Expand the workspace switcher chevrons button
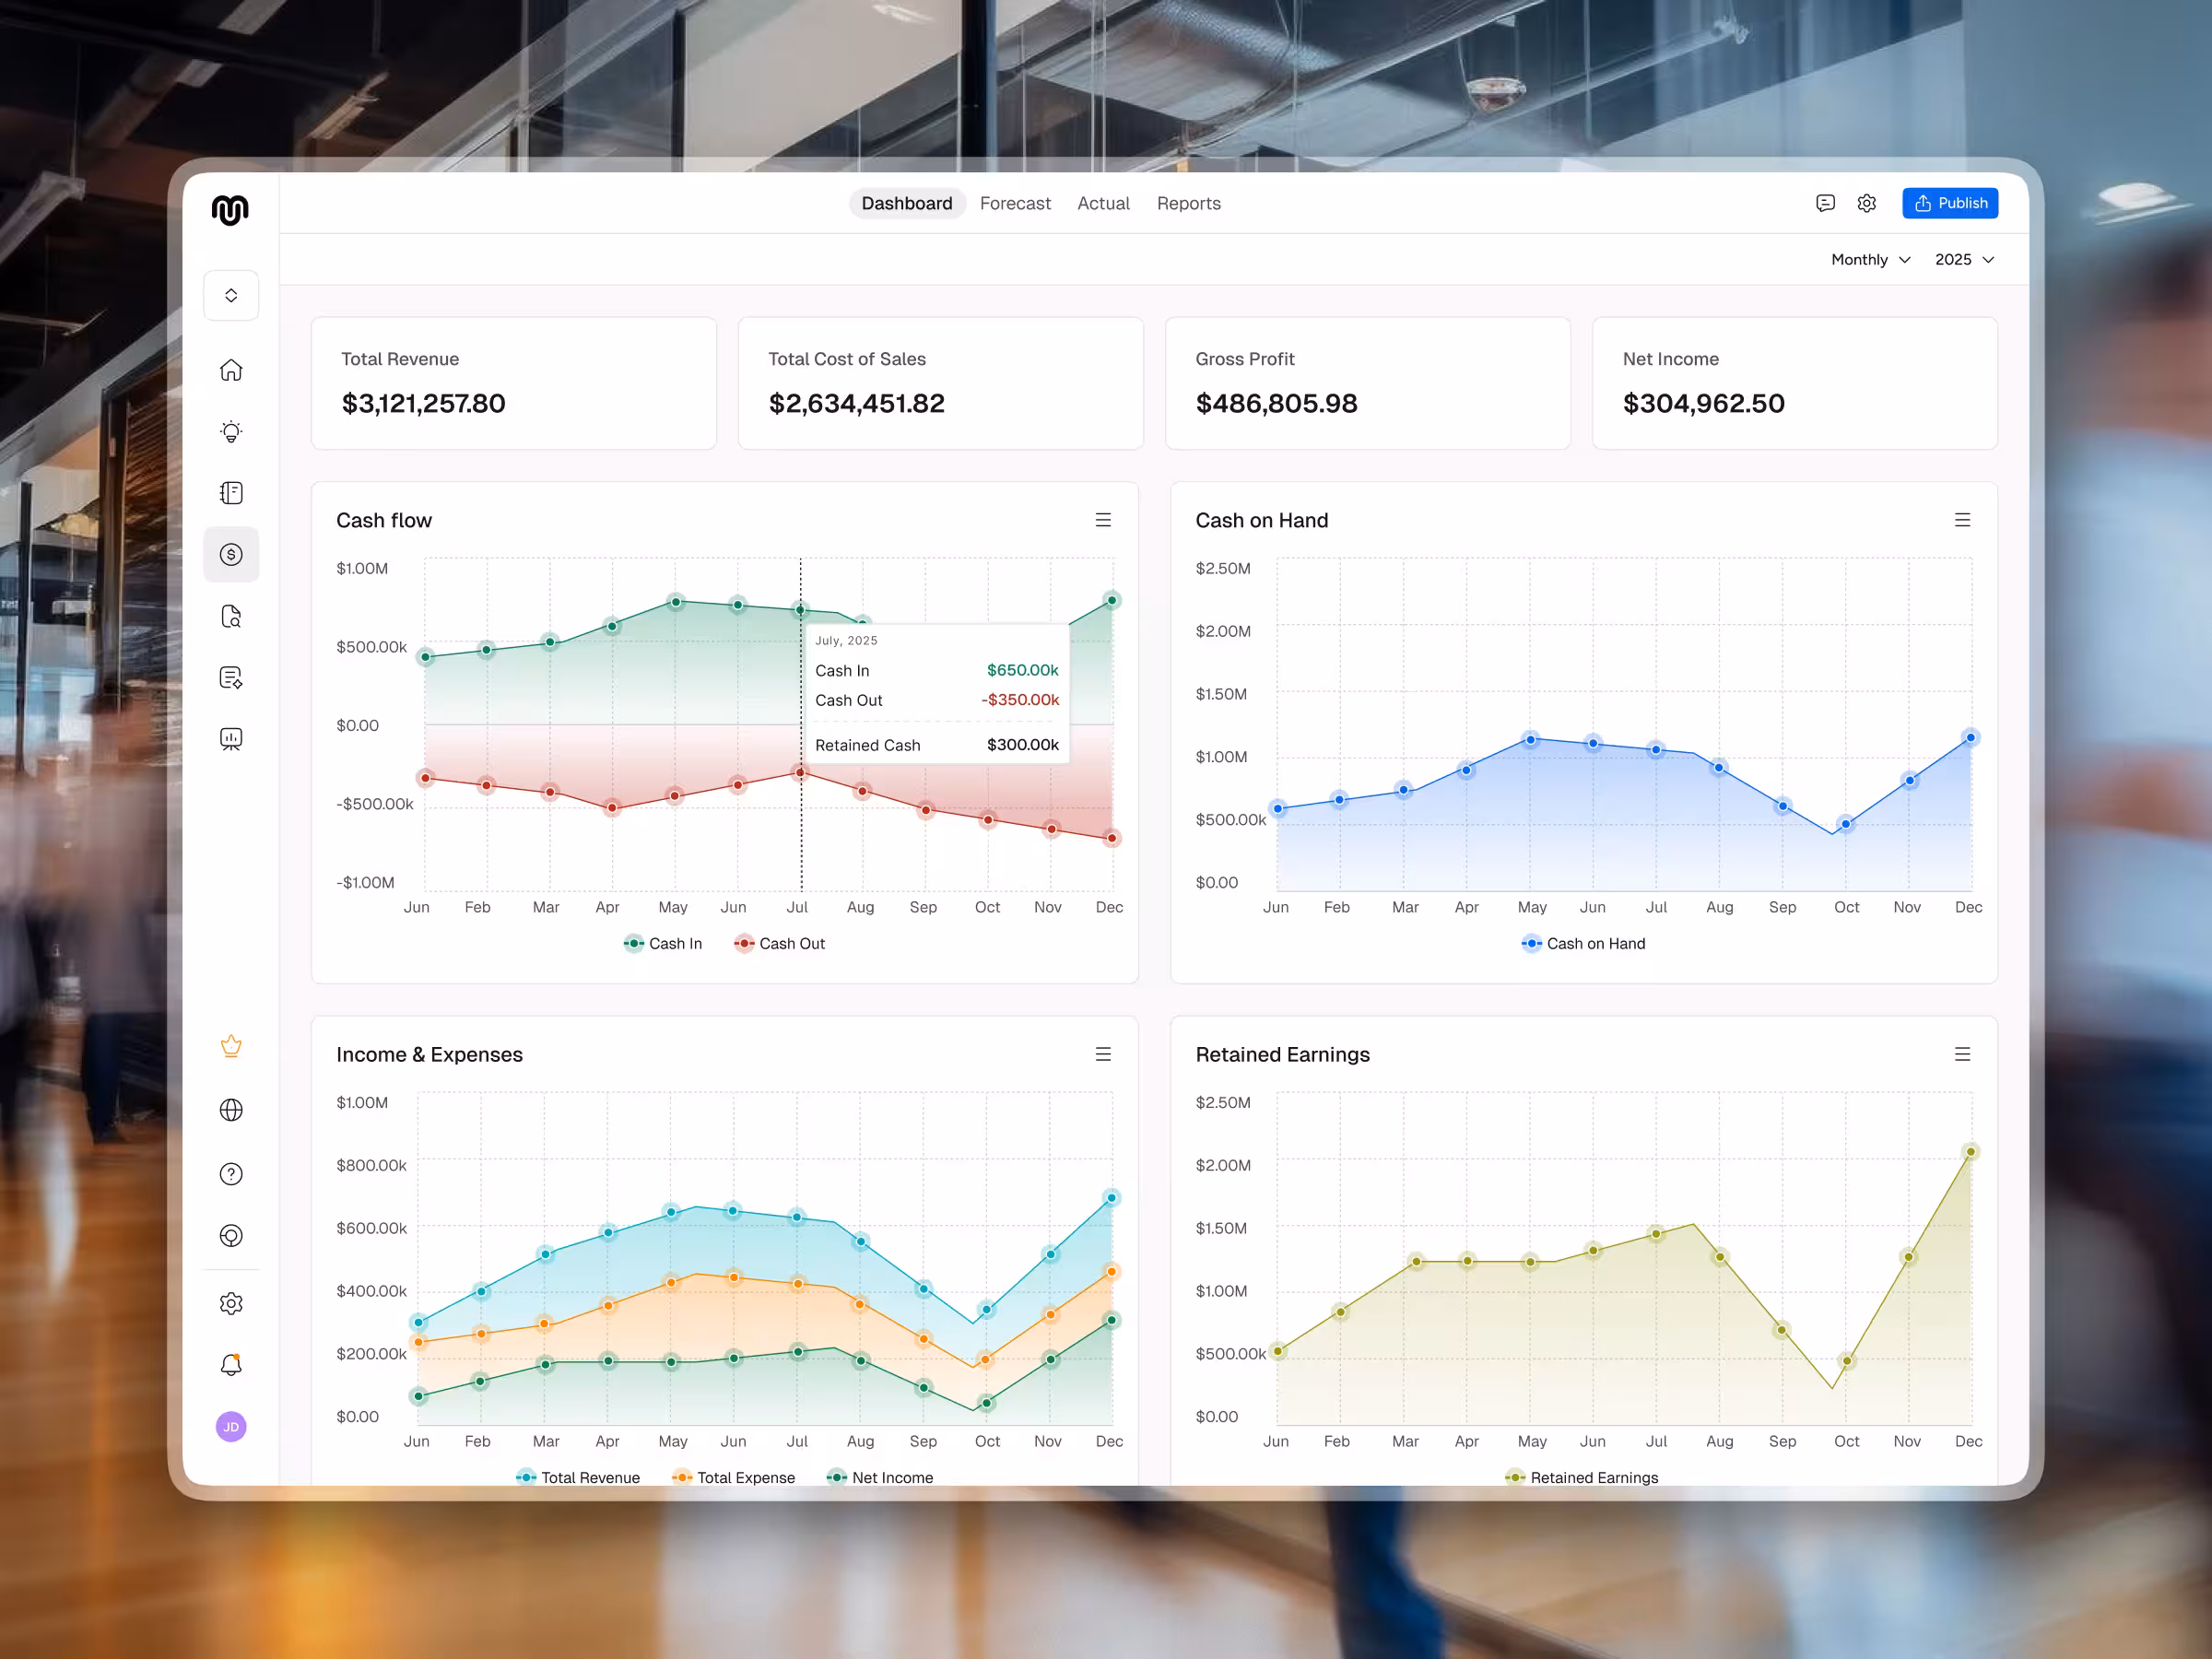 [231, 295]
